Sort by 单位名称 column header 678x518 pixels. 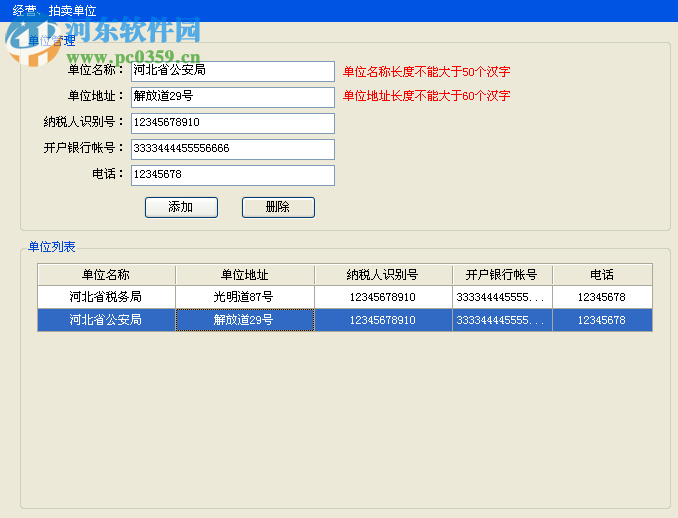(106, 275)
